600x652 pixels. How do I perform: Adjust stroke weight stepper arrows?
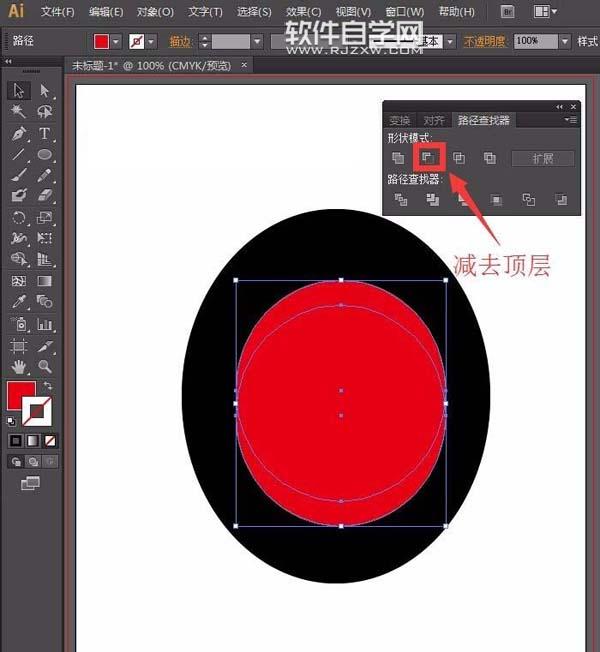[x=204, y=41]
